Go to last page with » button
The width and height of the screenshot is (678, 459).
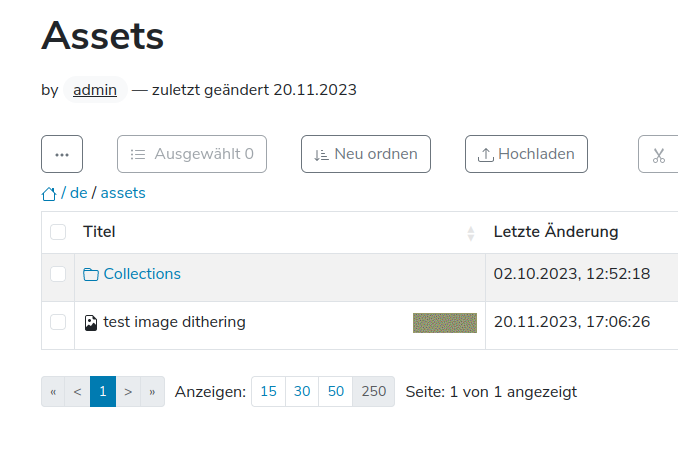152,392
